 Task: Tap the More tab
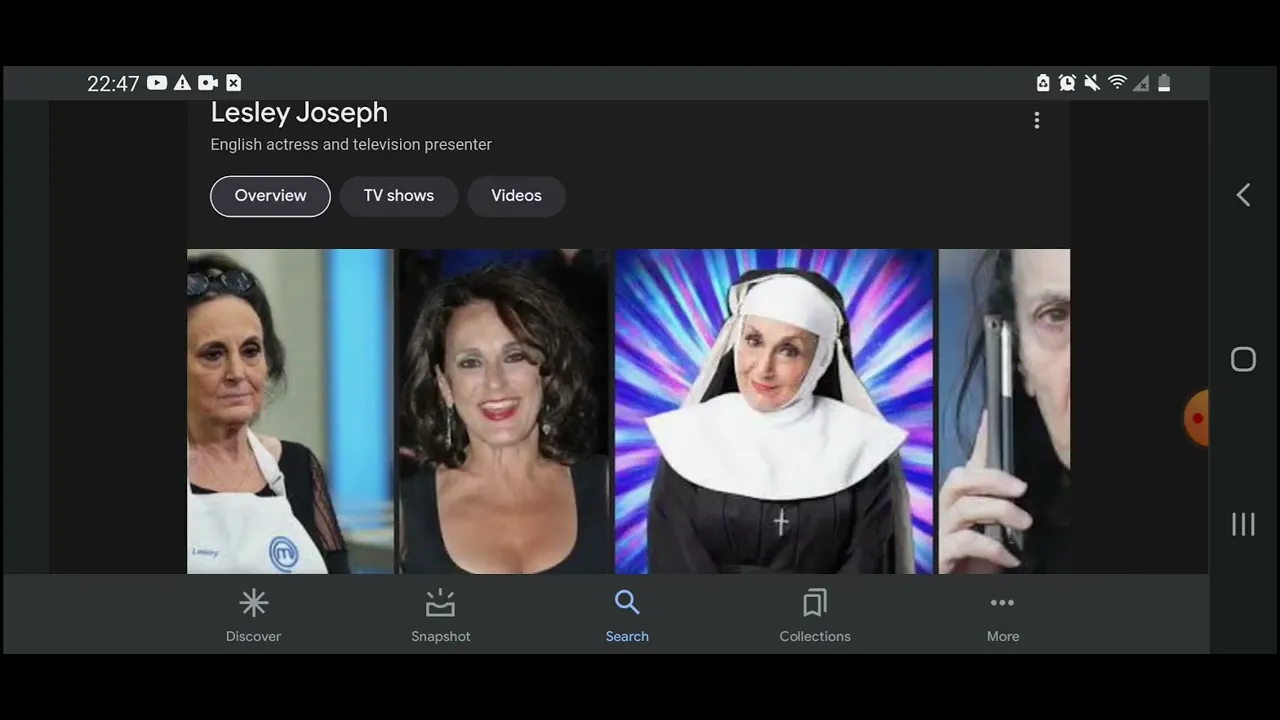(1003, 615)
